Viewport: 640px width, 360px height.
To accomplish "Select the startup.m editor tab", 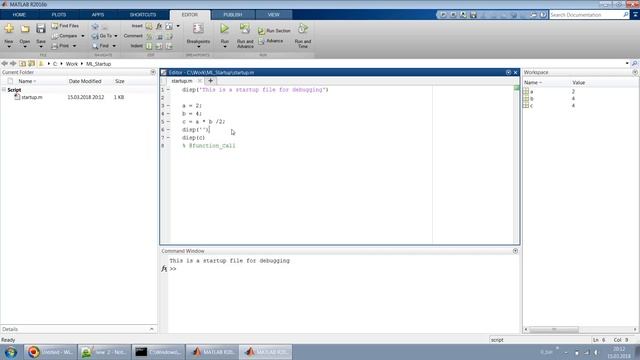I will (x=182, y=81).
